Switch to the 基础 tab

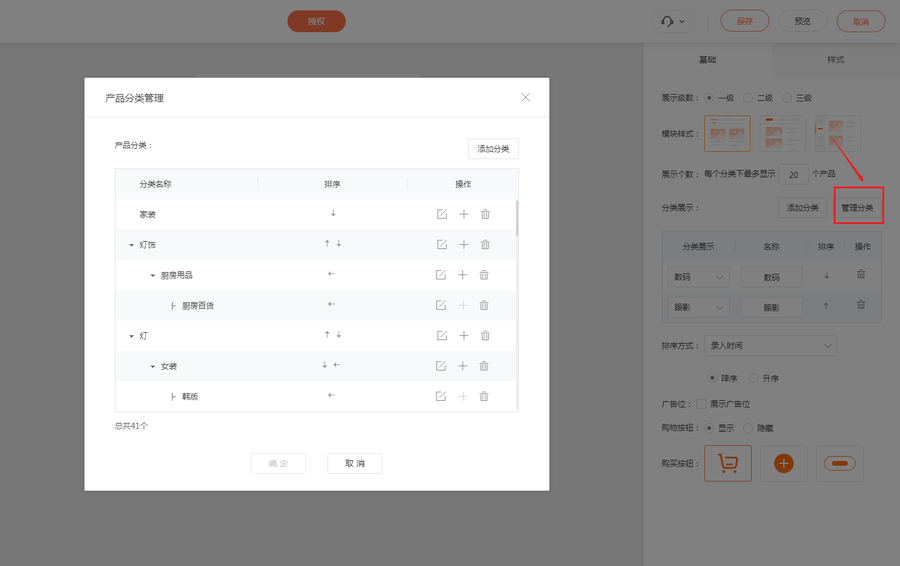pos(707,60)
